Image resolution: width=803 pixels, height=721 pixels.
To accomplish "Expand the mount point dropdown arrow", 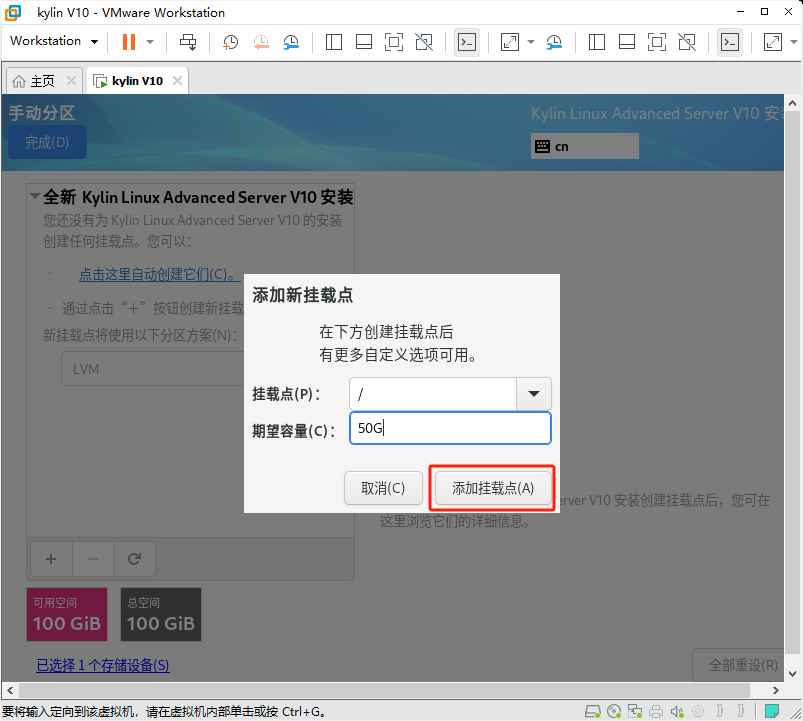I will (534, 394).
